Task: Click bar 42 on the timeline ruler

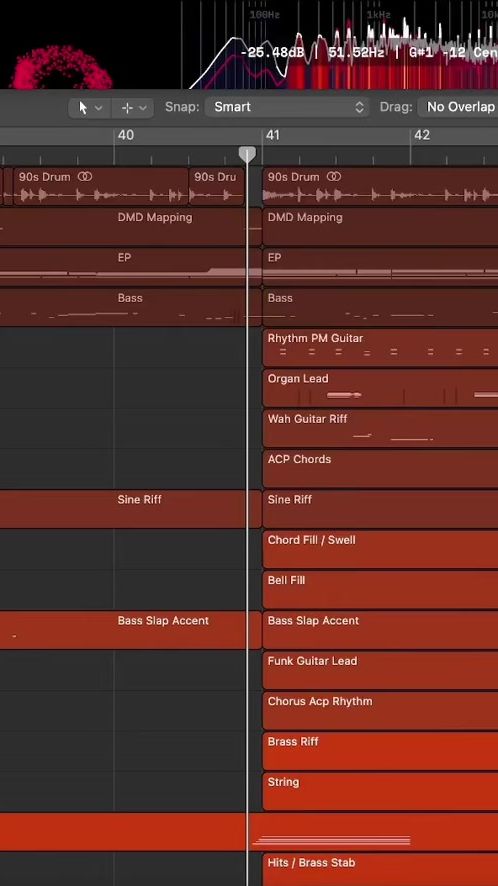Action: pos(422,135)
